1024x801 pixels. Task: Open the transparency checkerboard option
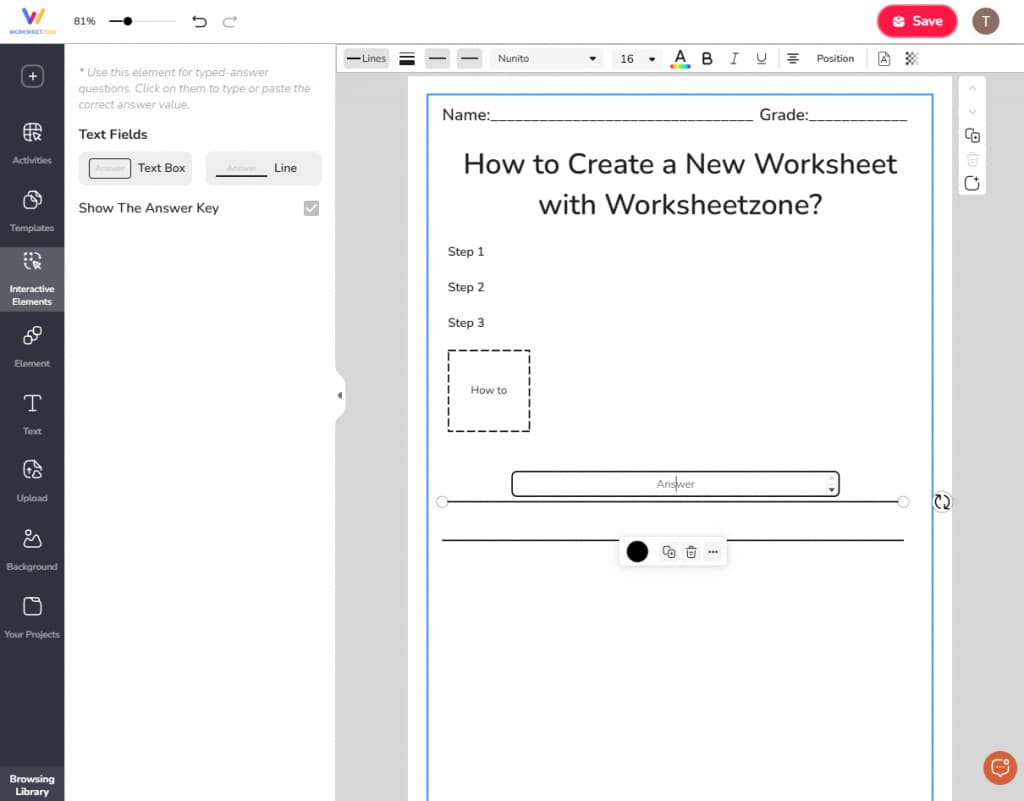[x=912, y=59]
